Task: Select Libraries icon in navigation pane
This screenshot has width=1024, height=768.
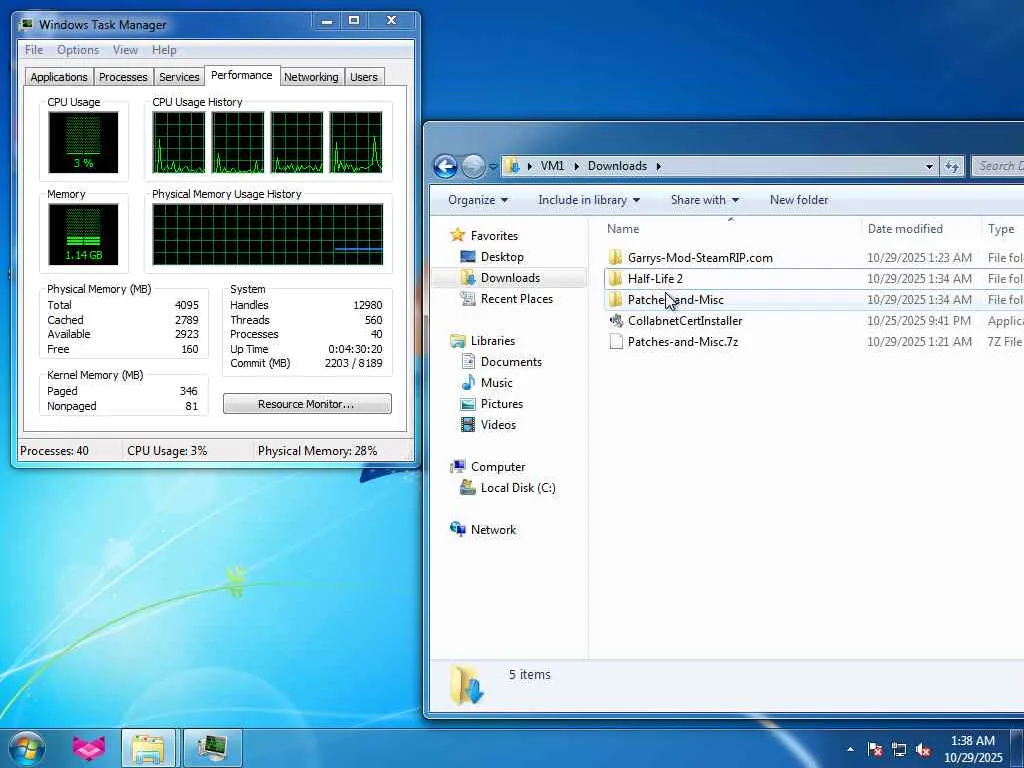Action: click(458, 341)
